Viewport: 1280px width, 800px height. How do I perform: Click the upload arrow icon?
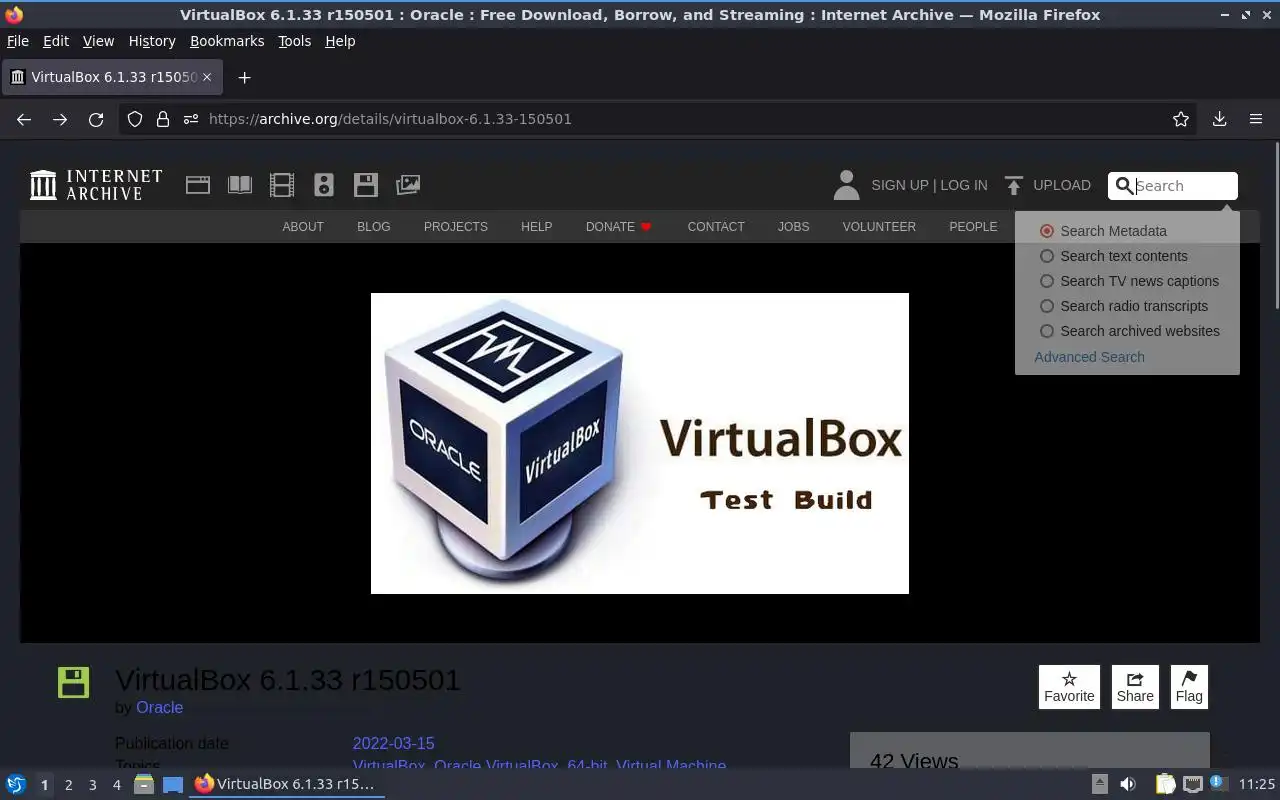(x=1014, y=185)
